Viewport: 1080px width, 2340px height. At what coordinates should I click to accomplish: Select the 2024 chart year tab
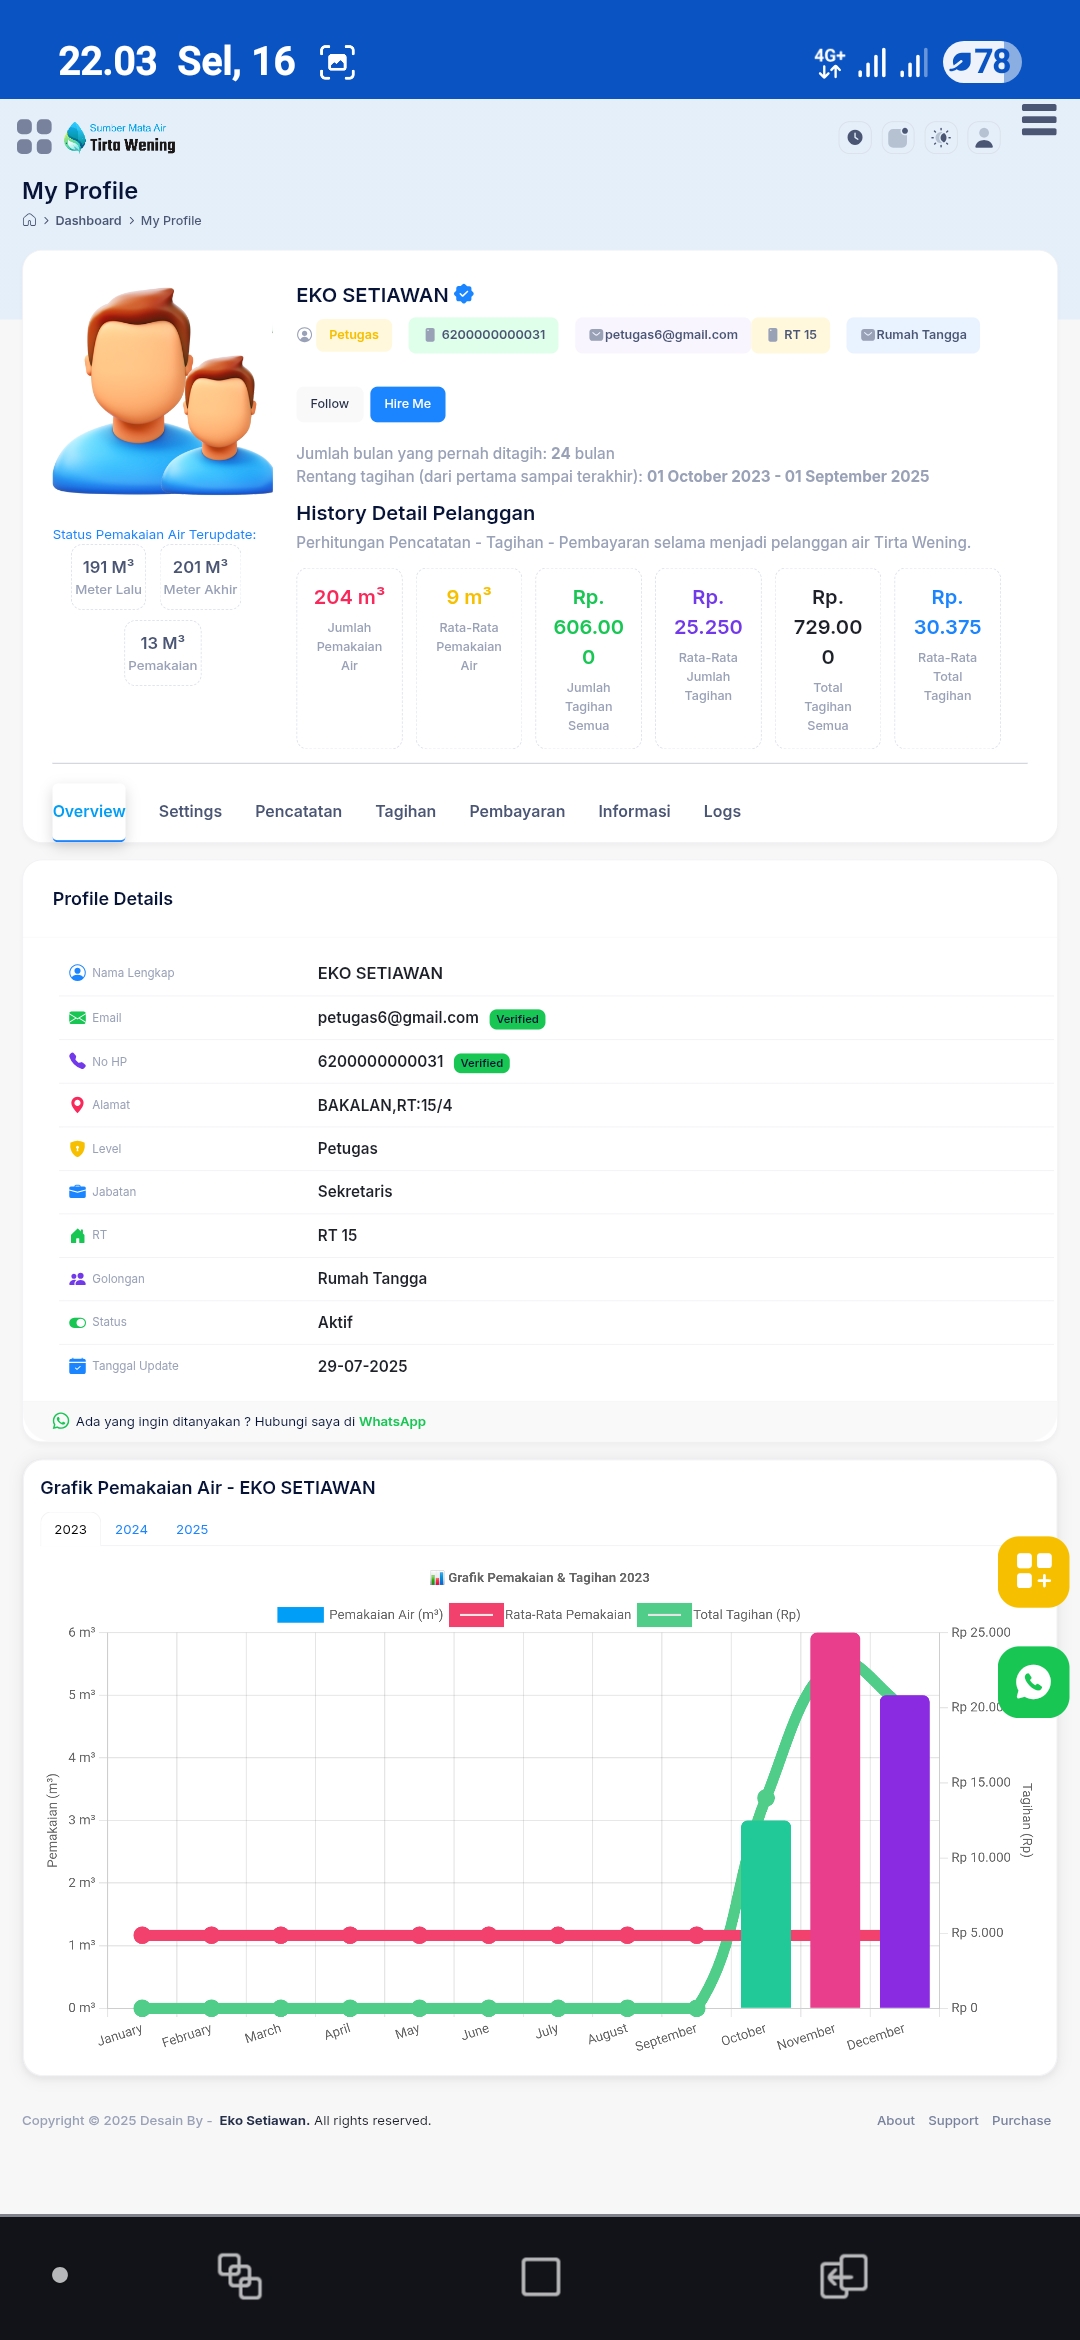131,1529
